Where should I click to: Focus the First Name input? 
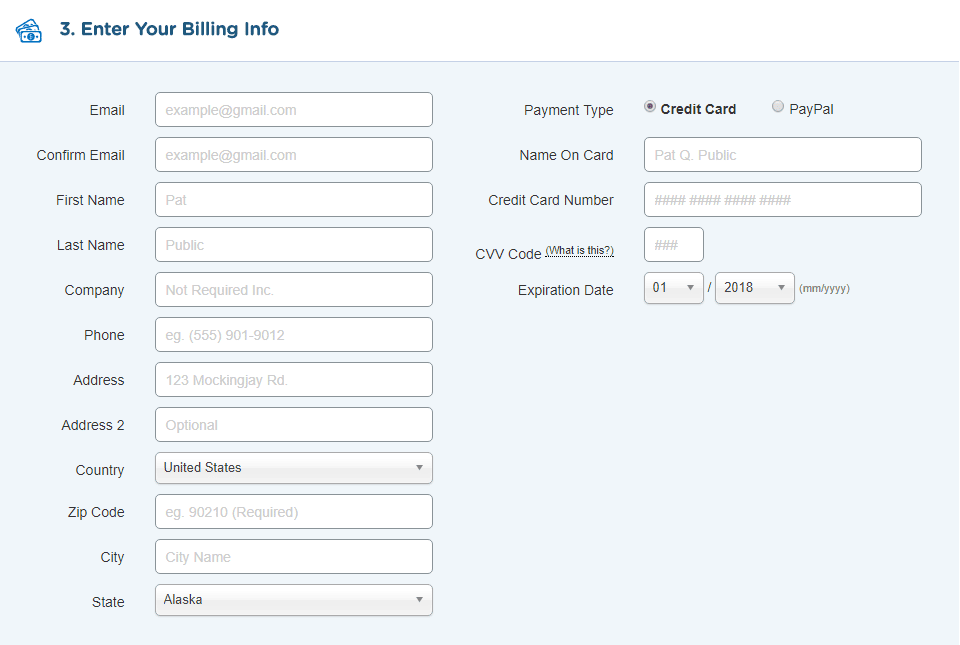click(x=293, y=199)
